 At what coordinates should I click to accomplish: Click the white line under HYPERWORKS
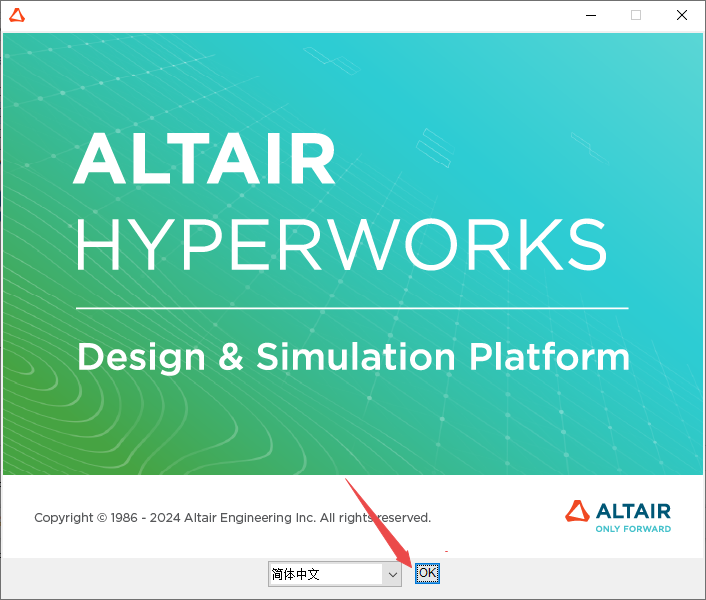pyautogui.click(x=352, y=308)
